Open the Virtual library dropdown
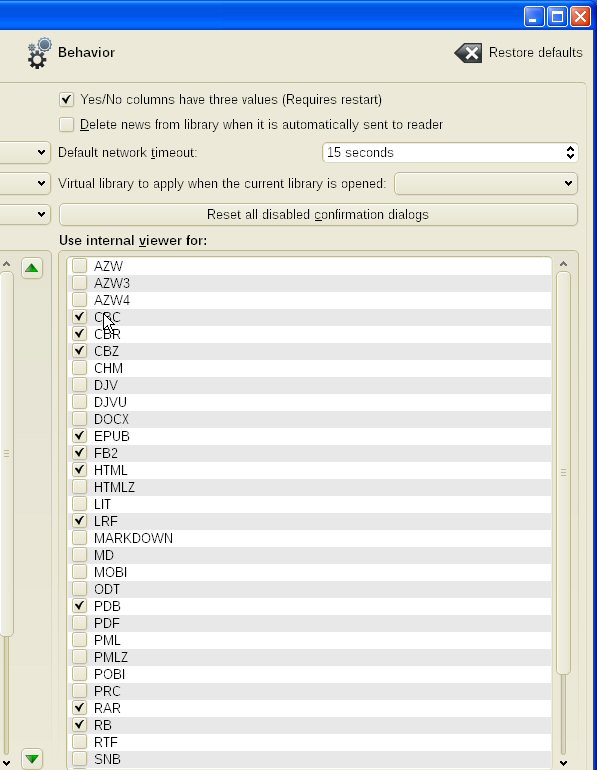 click(486, 184)
